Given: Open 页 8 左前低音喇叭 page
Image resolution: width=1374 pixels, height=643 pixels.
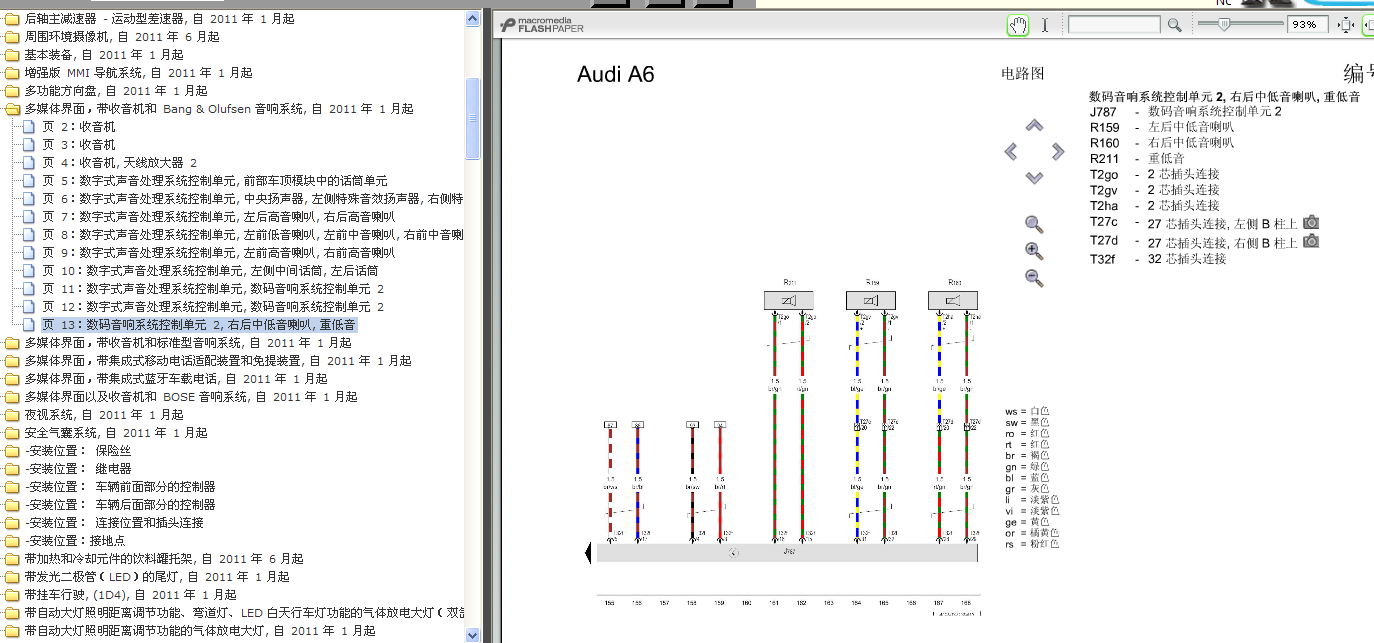Looking at the screenshot, I should point(252,235).
